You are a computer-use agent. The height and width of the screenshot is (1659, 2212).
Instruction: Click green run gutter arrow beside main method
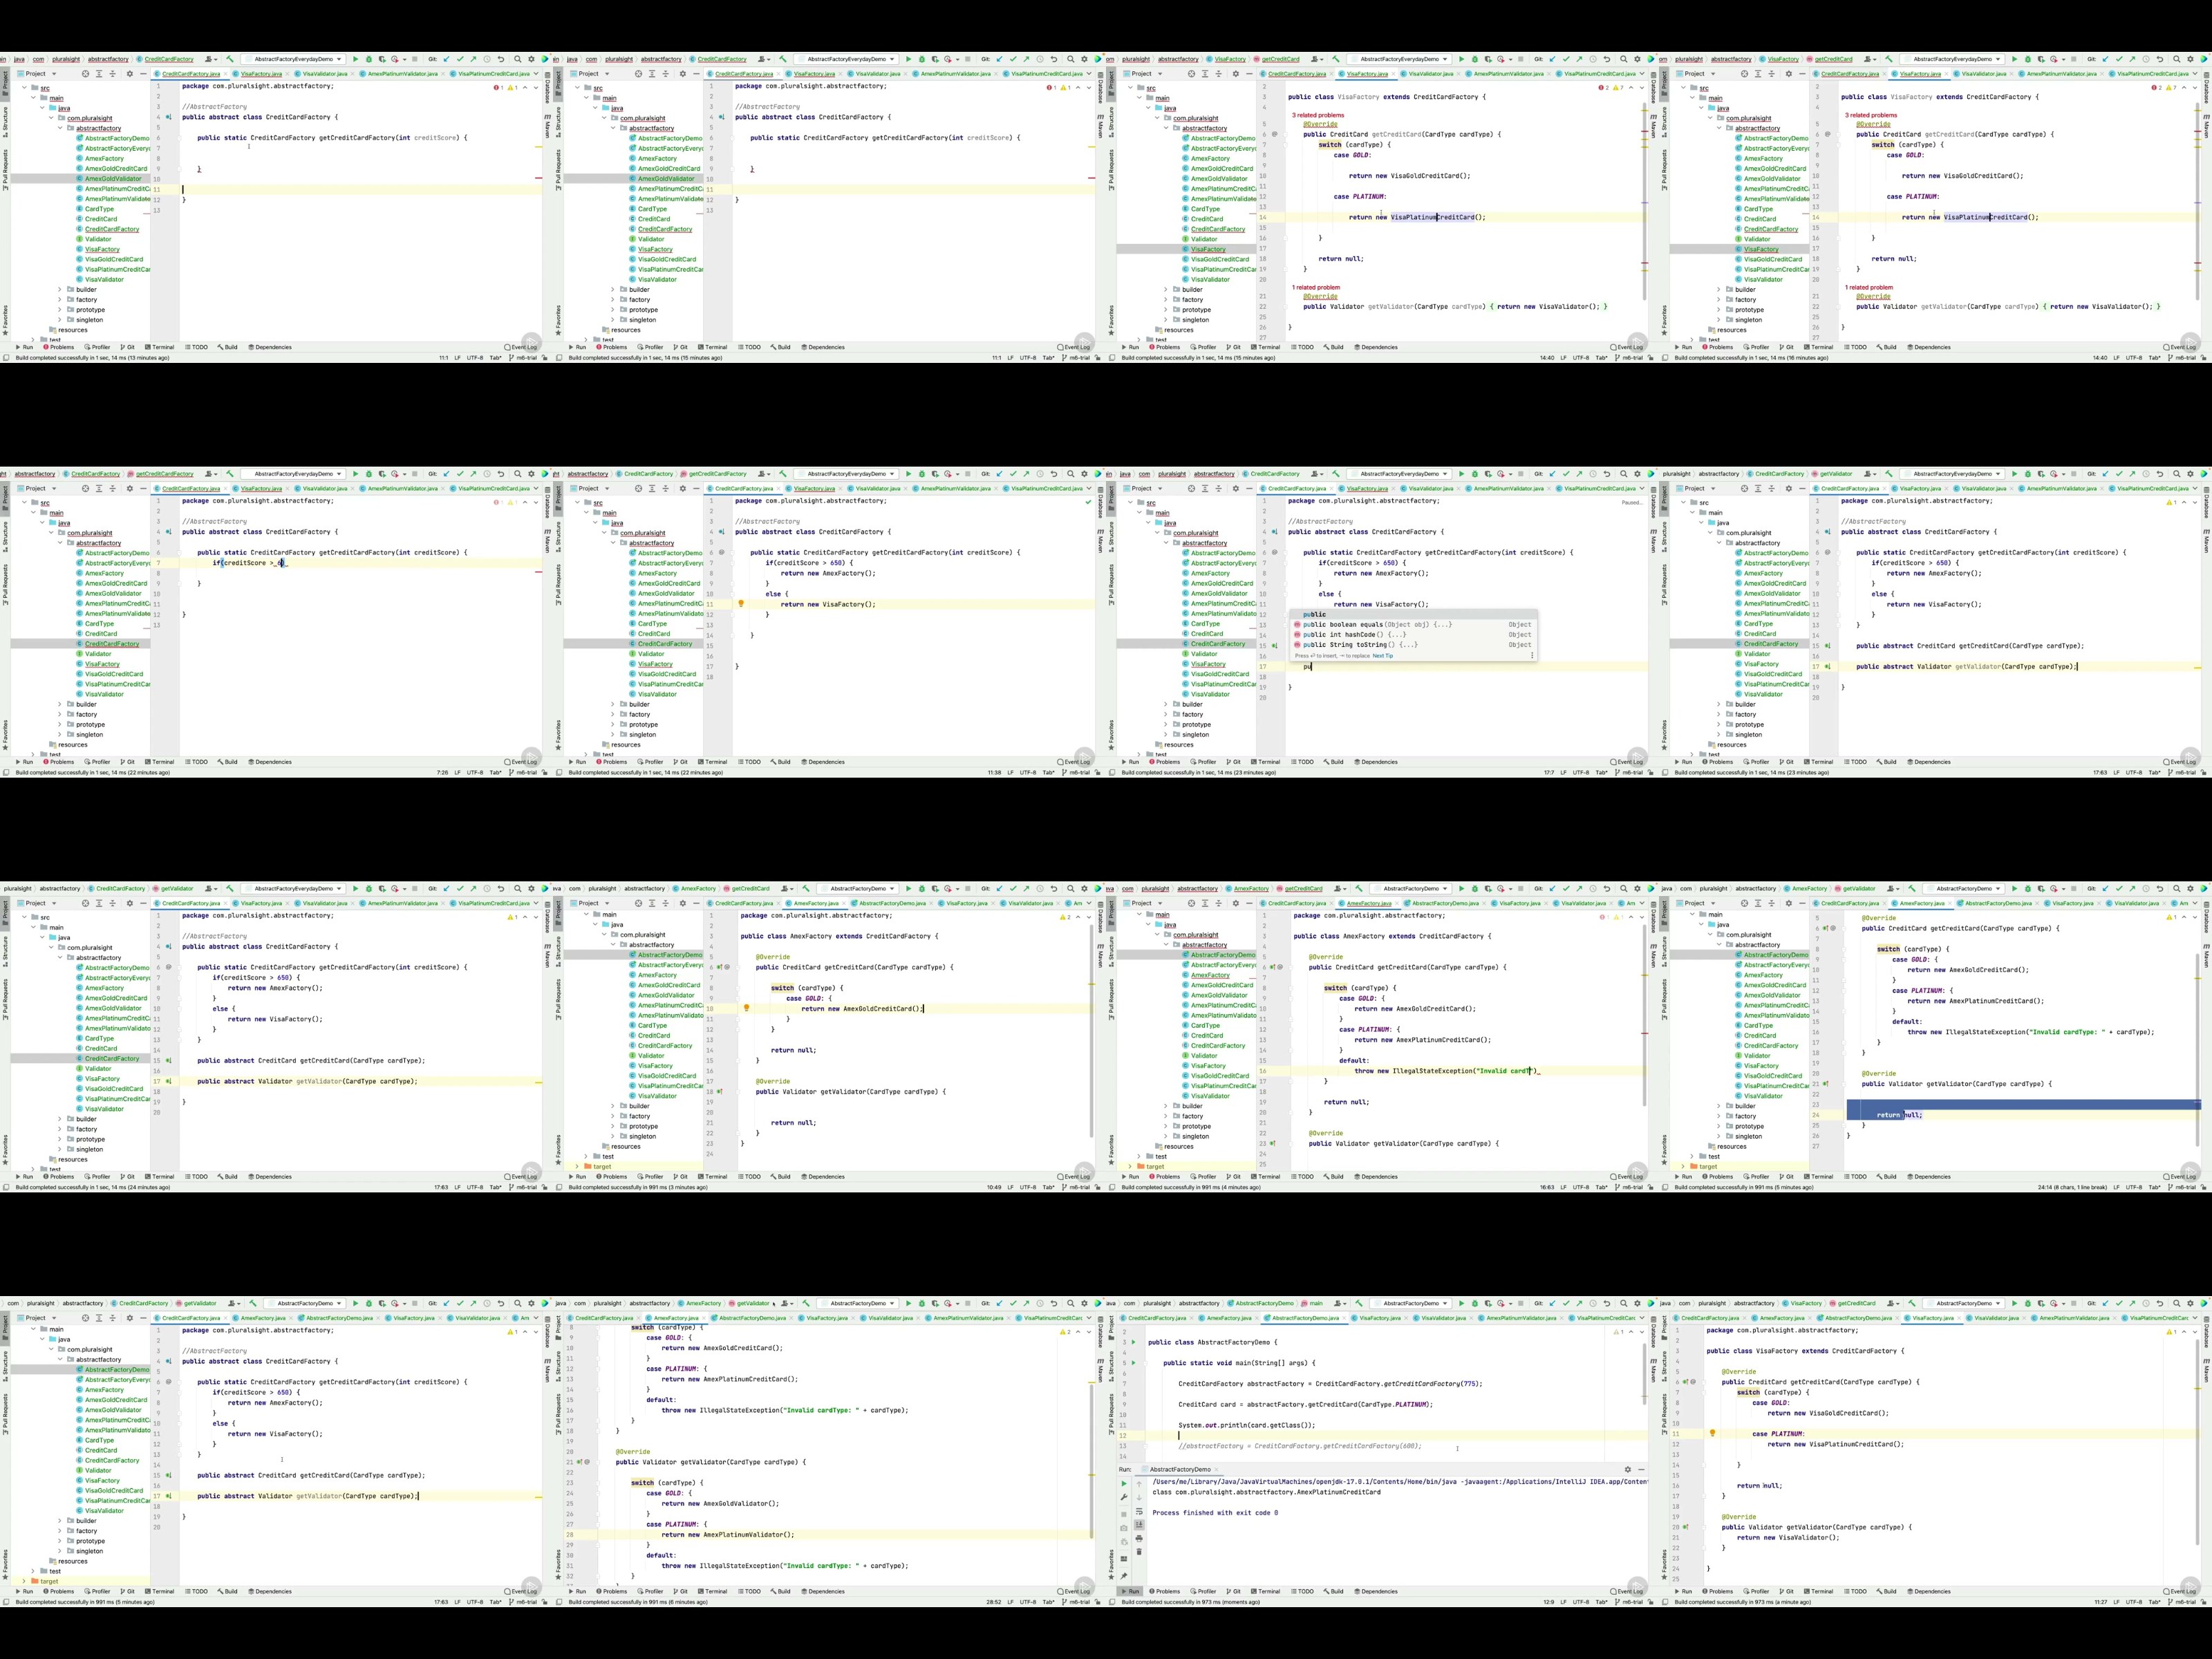[1133, 1362]
